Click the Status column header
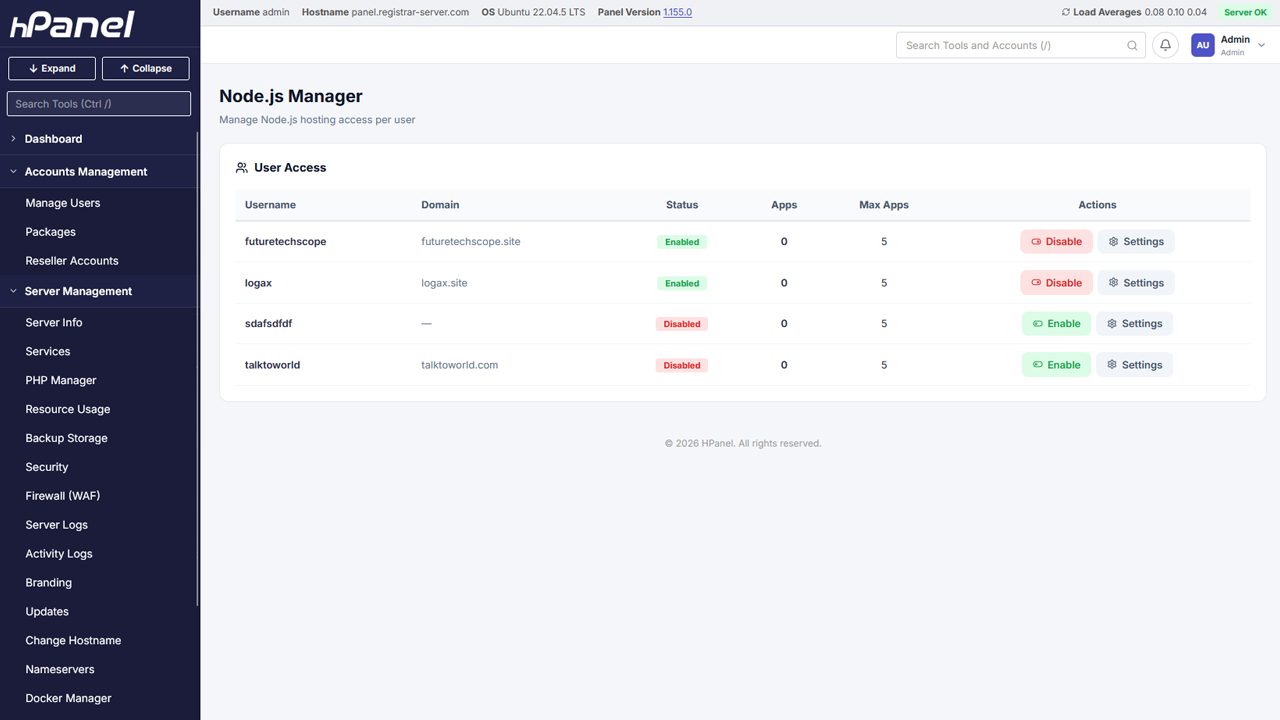The width and height of the screenshot is (1280, 720). point(682,205)
